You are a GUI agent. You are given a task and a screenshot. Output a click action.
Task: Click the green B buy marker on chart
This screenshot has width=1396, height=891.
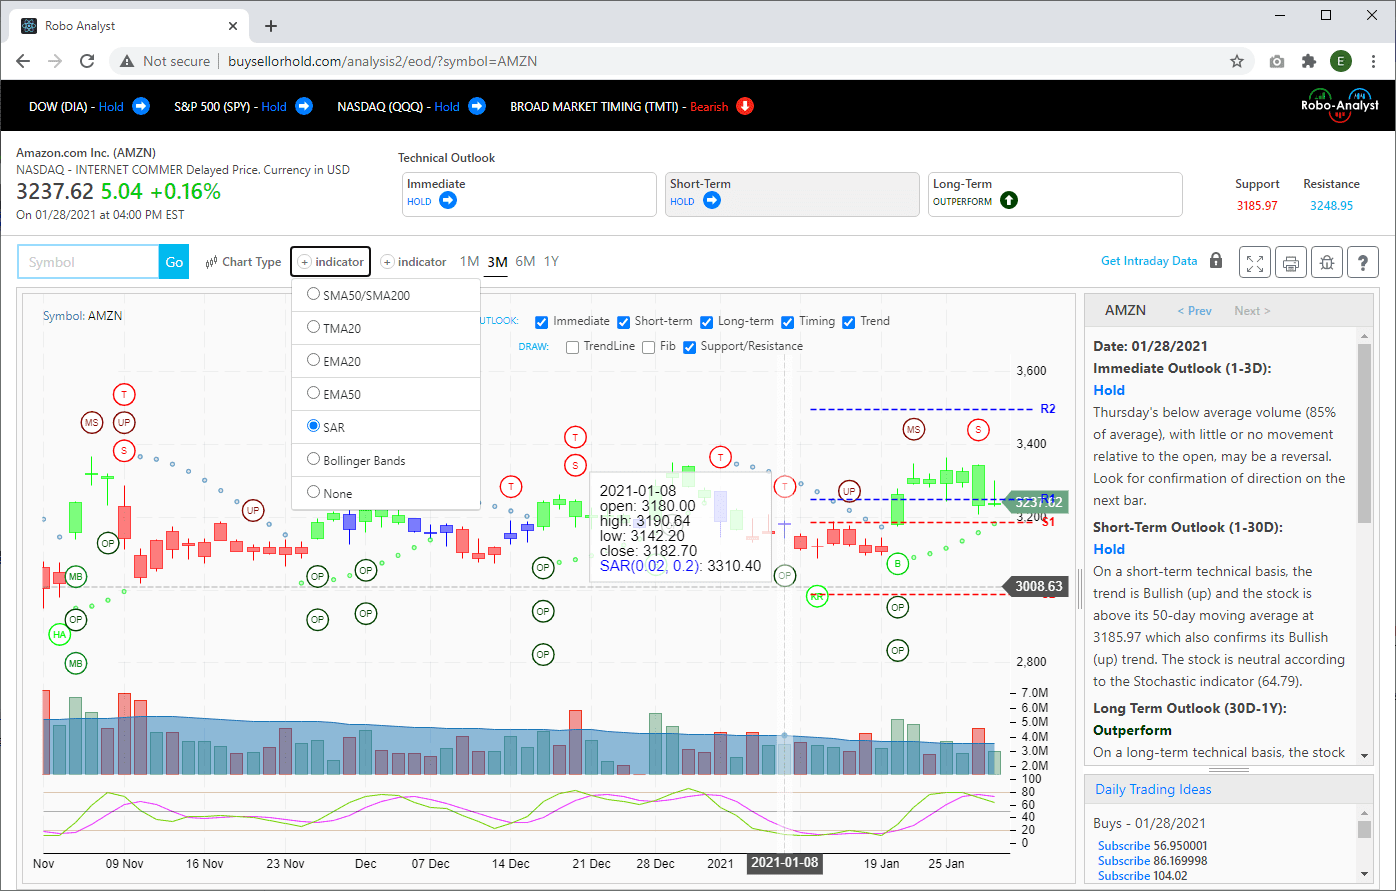(898, 564)
